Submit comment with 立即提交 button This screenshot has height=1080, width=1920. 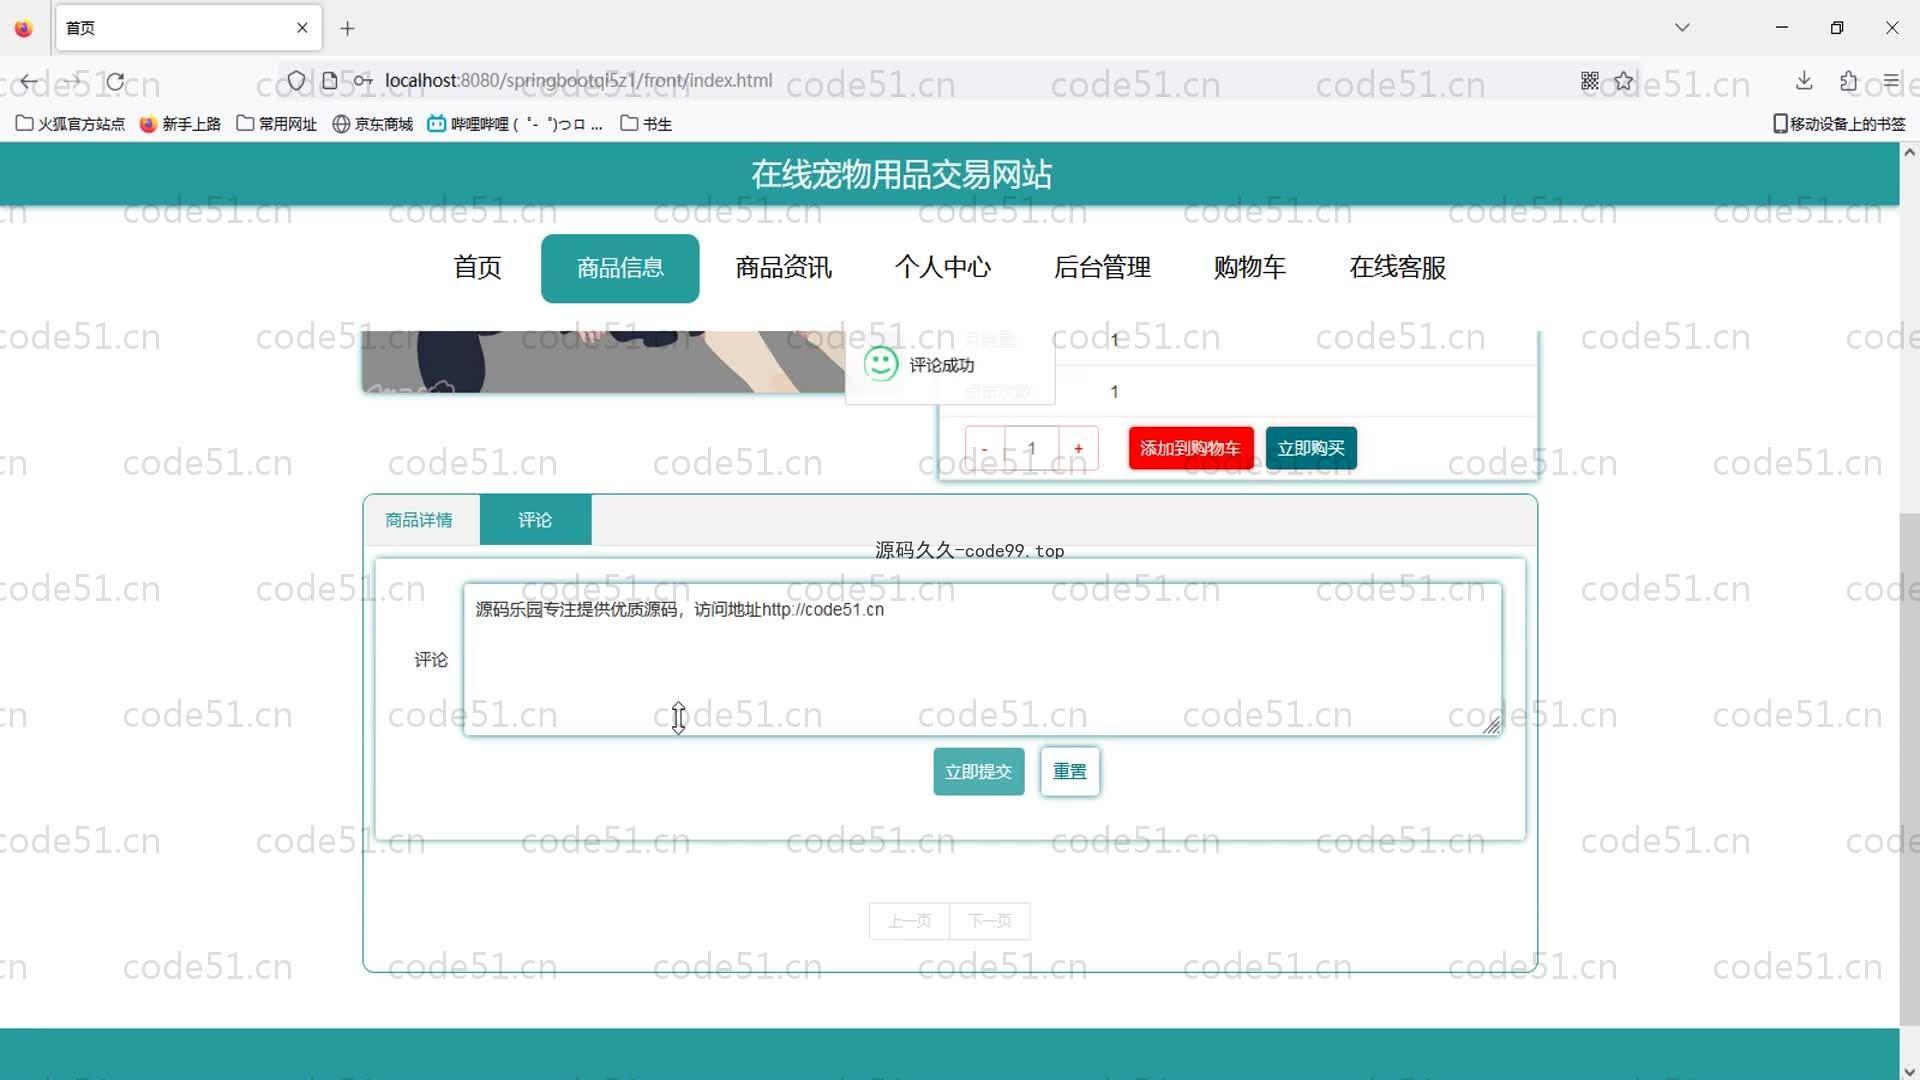point(978,772)
